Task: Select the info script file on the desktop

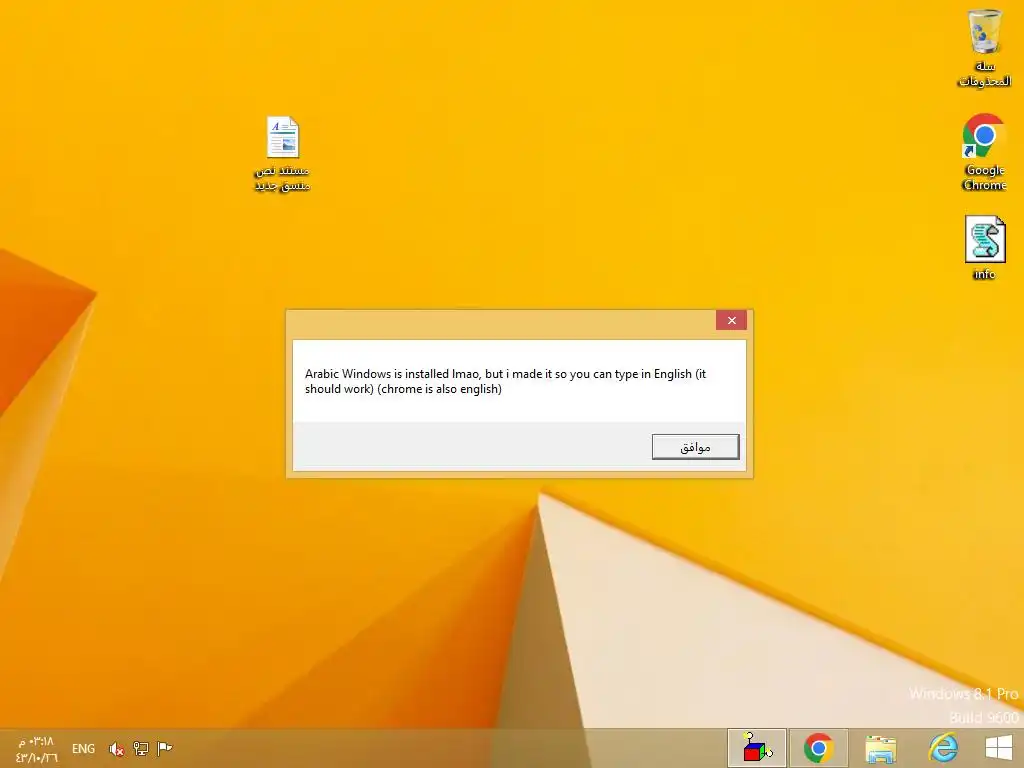Action: click(985, 248)
